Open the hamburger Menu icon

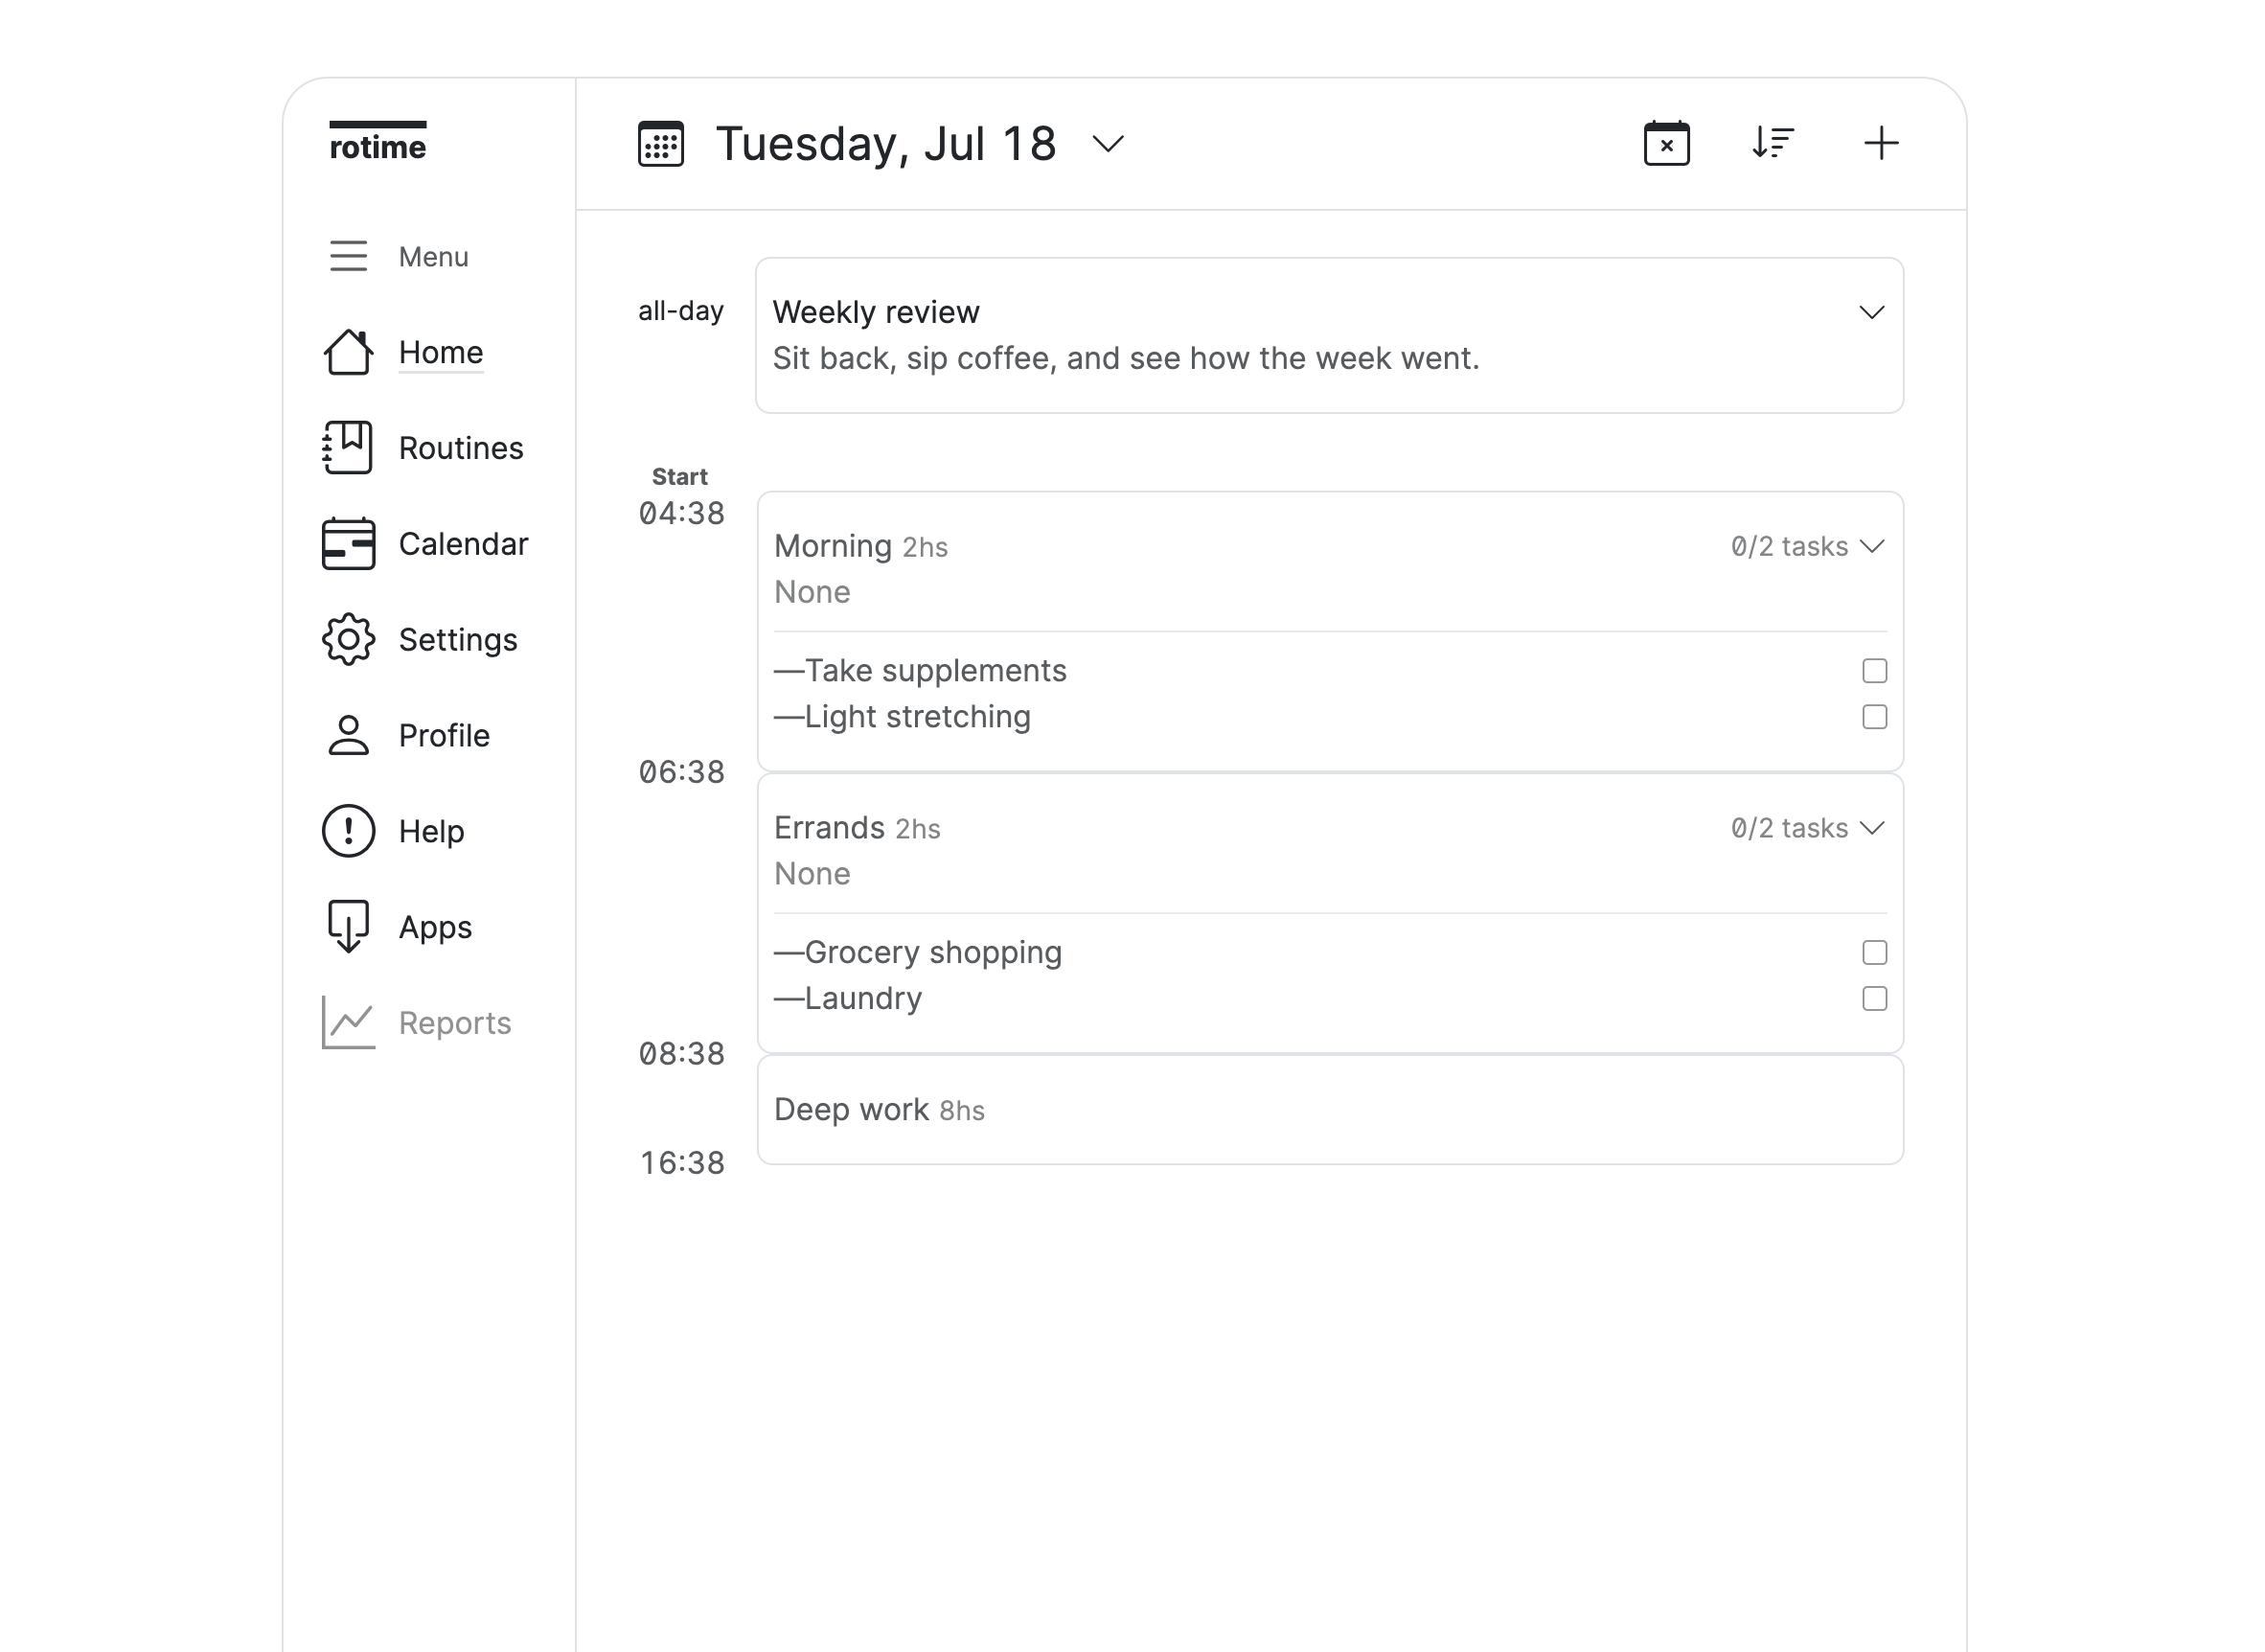coord(348,256)
